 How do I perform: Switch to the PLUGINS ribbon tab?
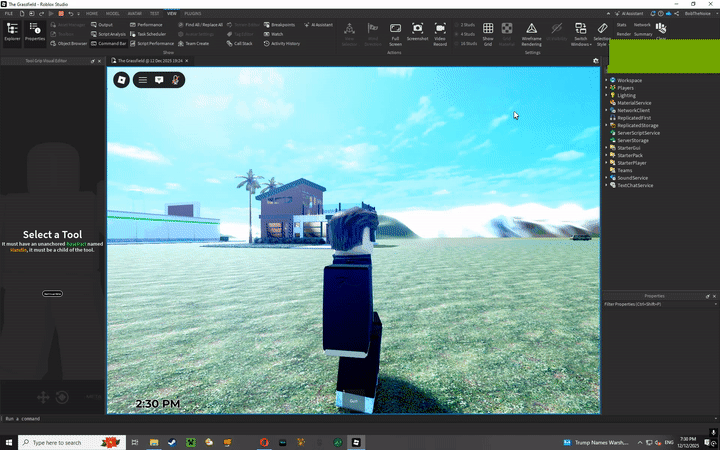coord(192,13)
